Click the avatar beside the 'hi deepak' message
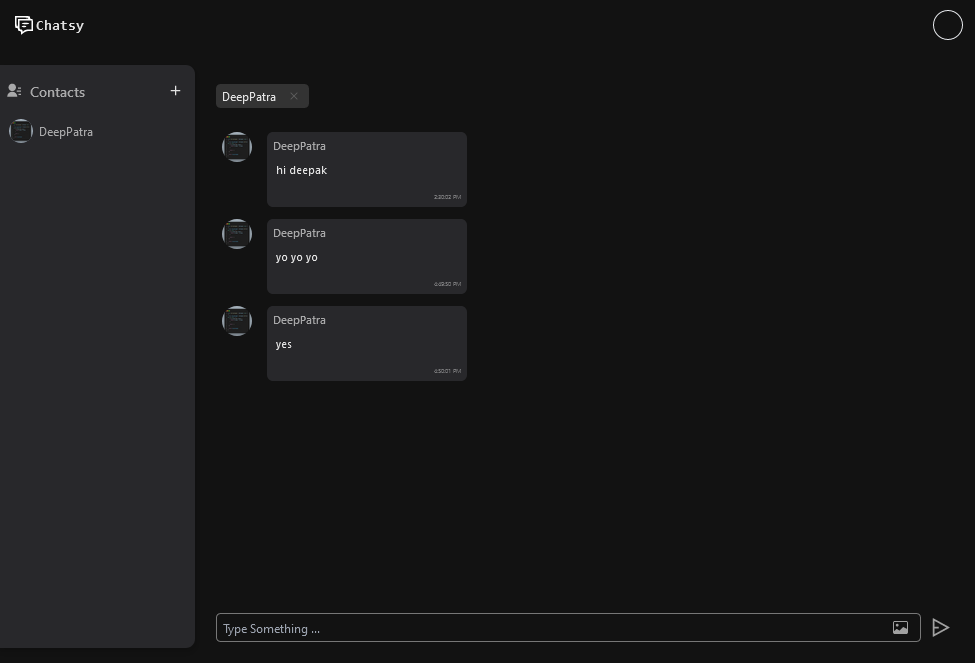Viewport: 975px width, 663px height. 237,147
